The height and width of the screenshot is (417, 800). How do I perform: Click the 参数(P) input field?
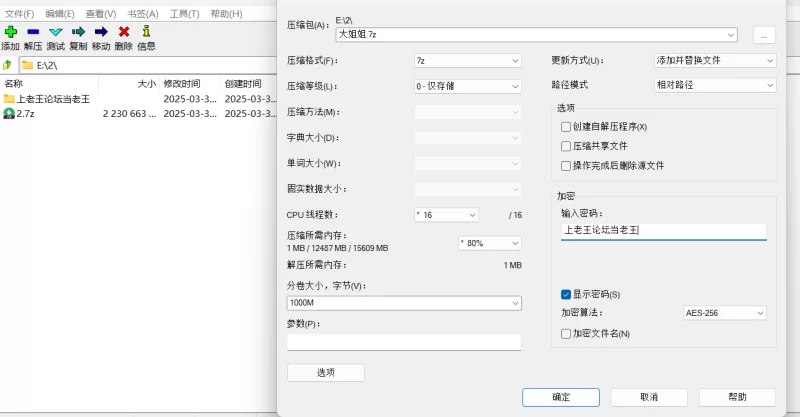click(x=404, y=342)
